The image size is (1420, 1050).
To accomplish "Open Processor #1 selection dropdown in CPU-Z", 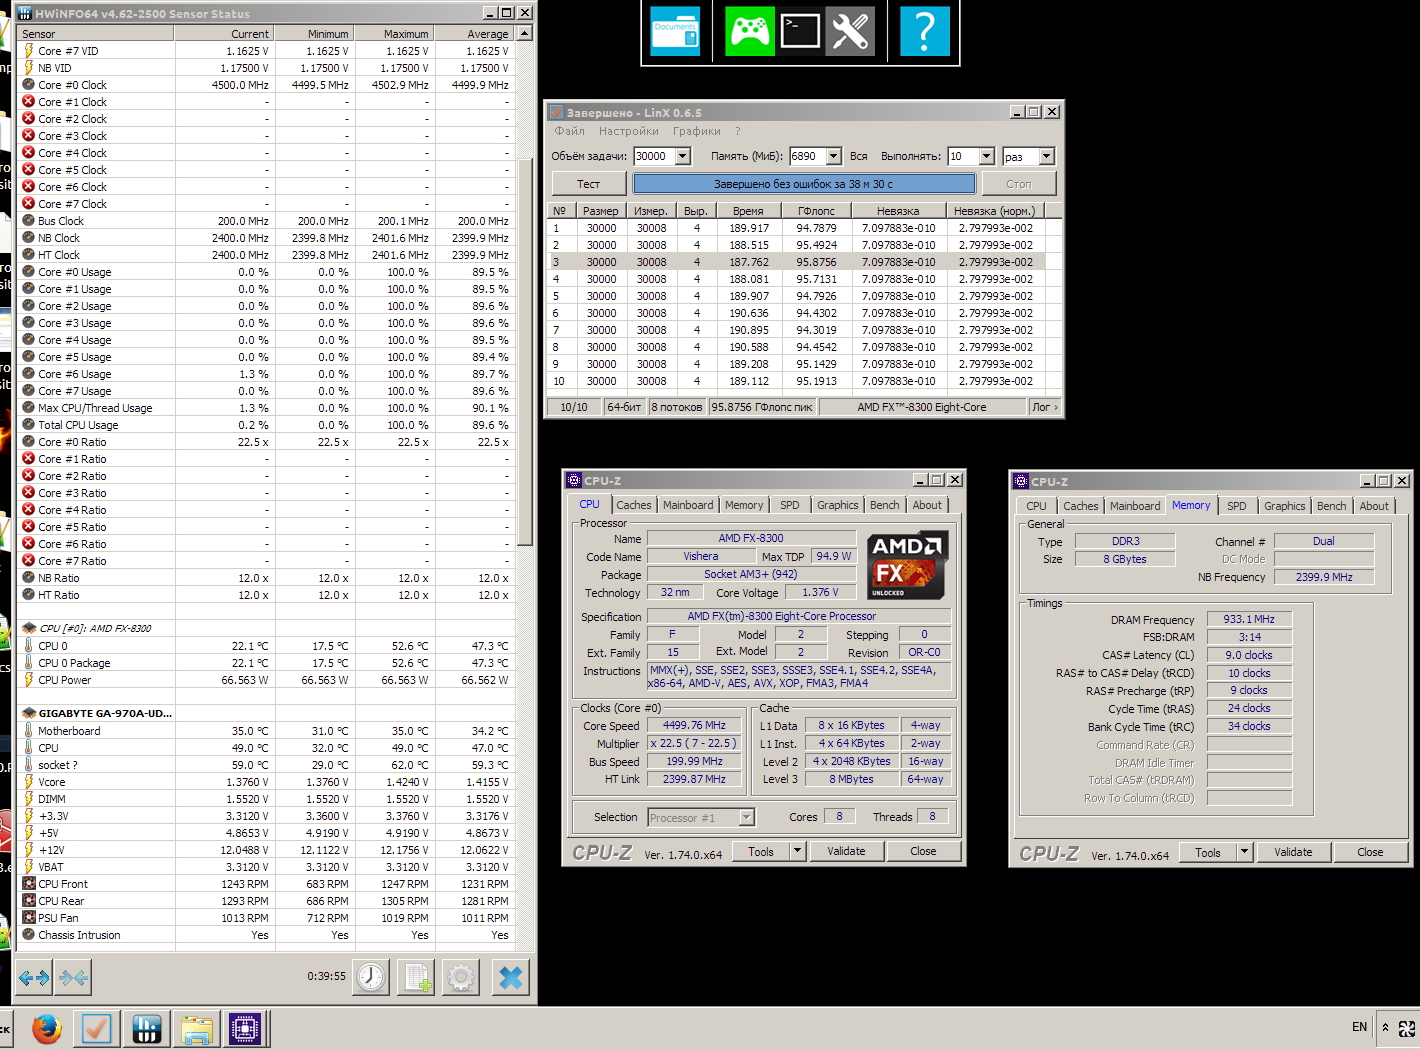I will [x=746, y=818].
